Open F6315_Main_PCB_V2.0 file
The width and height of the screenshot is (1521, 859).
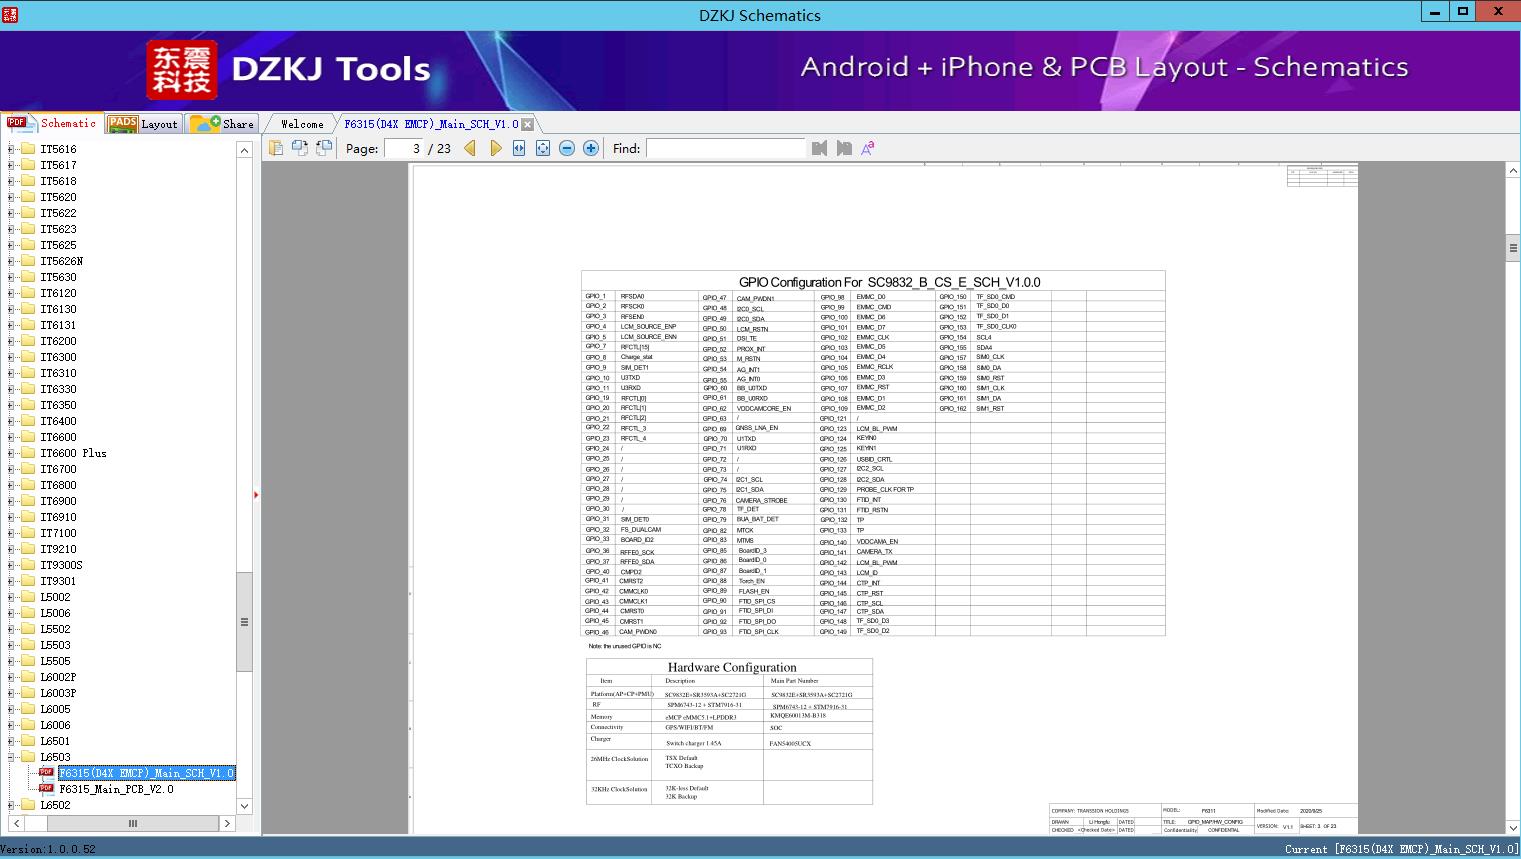tap(116, 789)
